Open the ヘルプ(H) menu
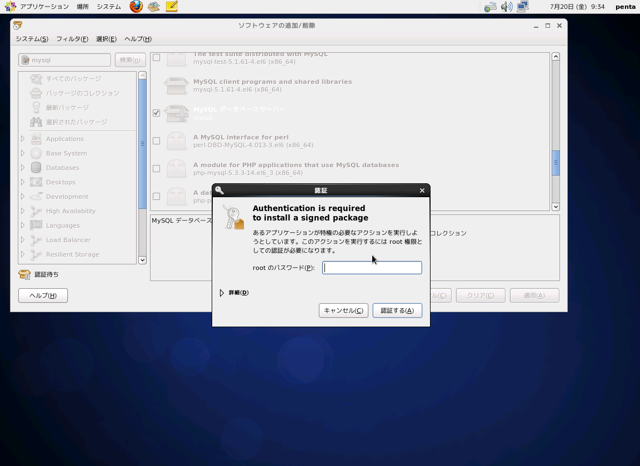Image resolution: width=640 pixels, height=466 pixels. [138, 39]
